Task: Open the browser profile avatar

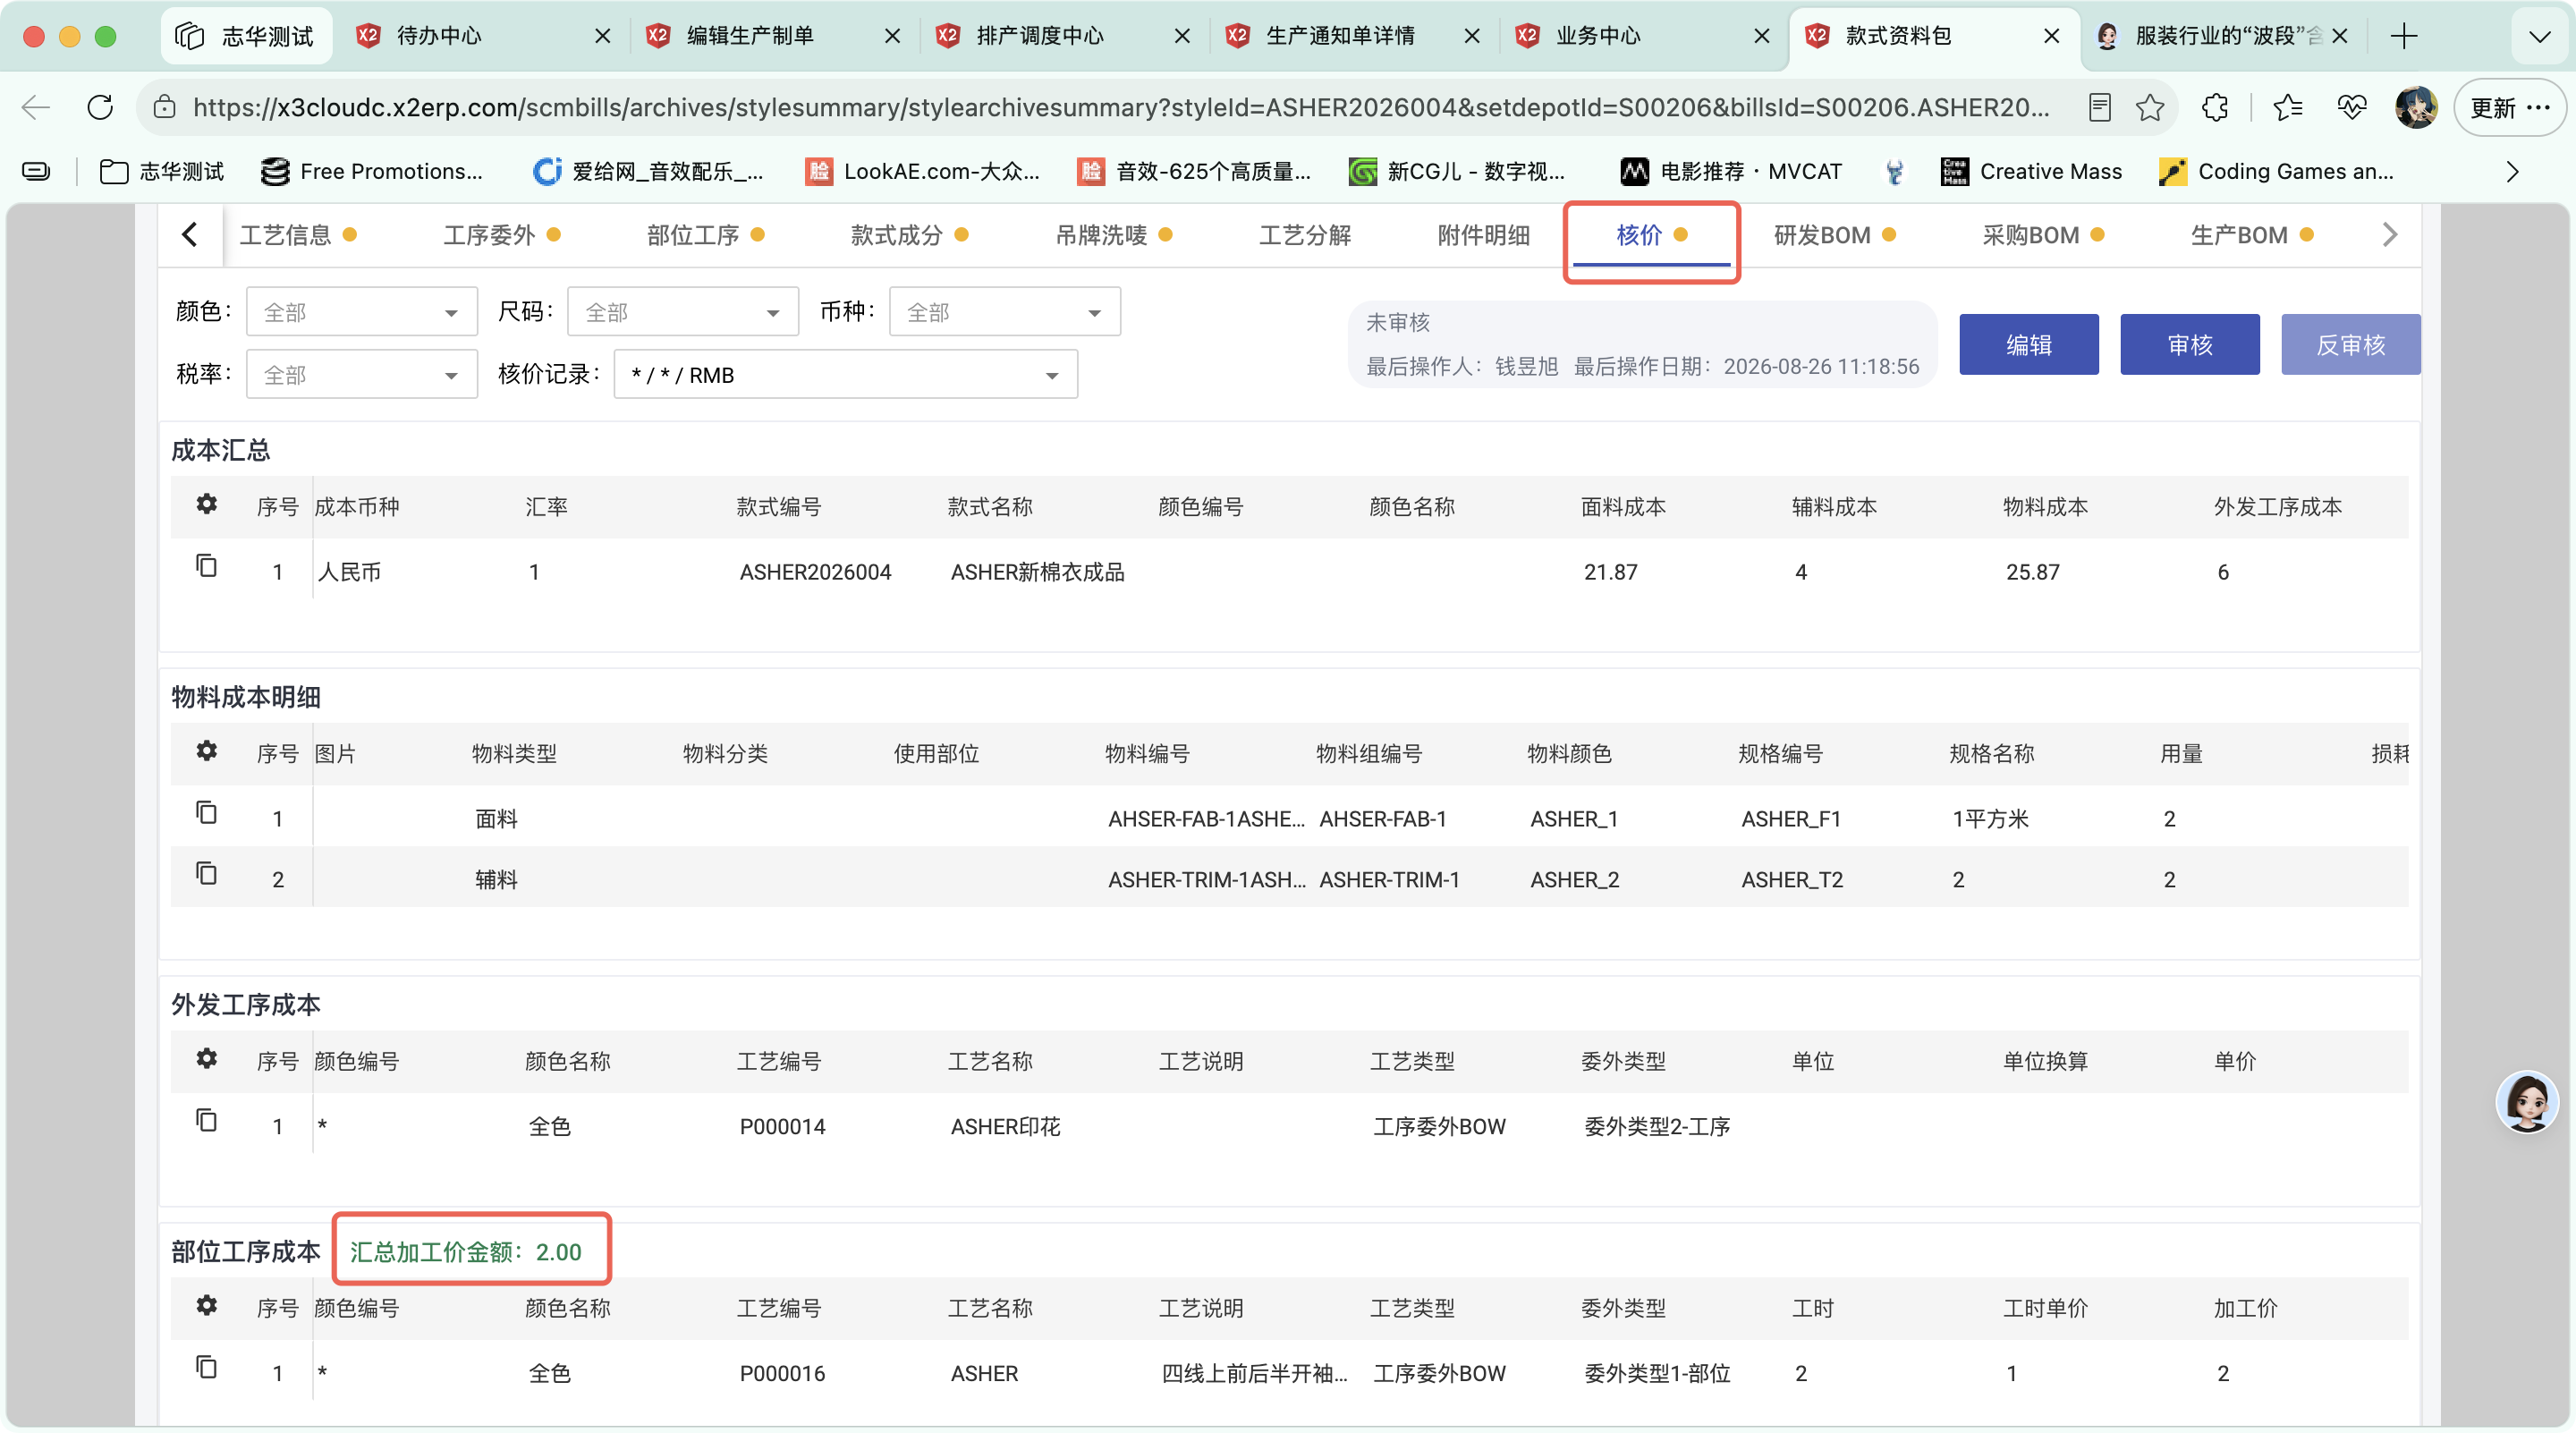Action: (2416, 107)
